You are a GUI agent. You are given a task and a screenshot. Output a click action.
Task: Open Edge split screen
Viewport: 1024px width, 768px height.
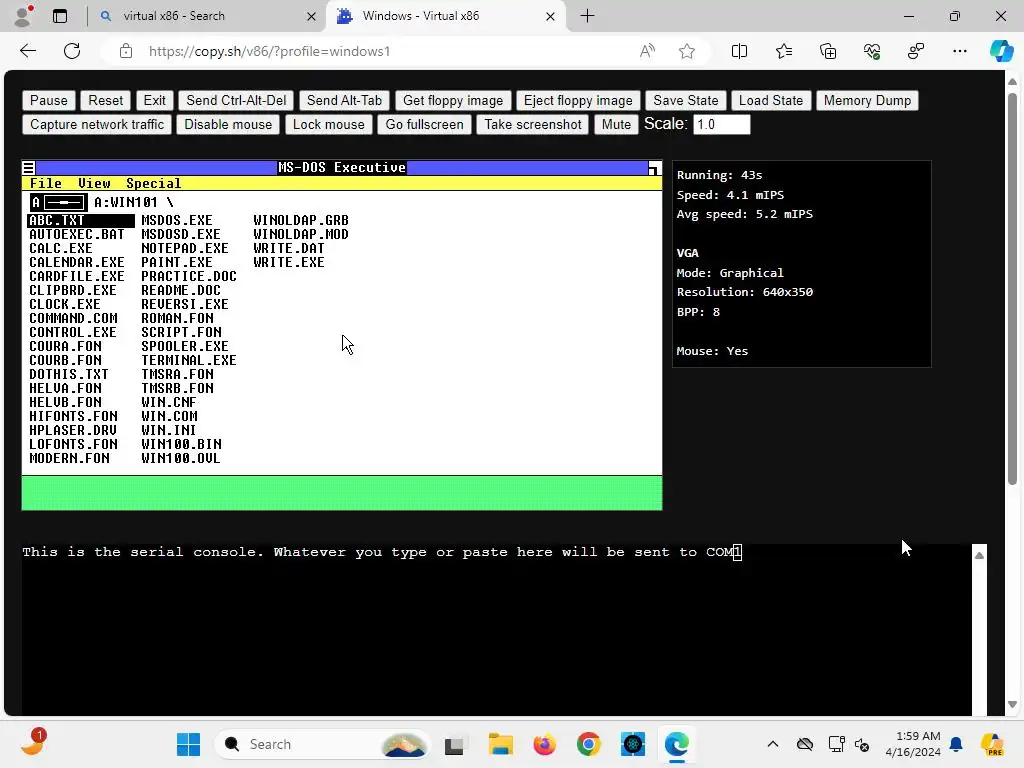coord(739,51)
